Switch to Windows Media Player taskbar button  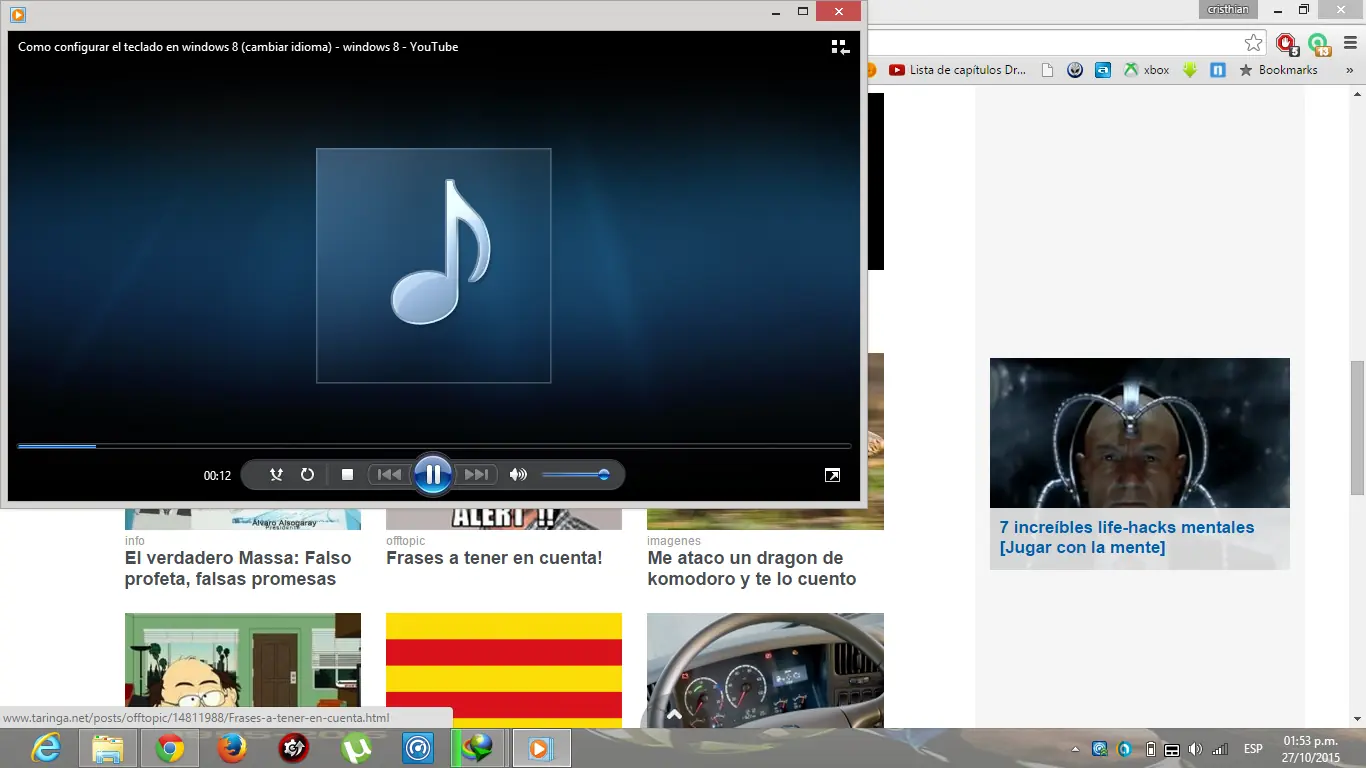tap(541, 748)
